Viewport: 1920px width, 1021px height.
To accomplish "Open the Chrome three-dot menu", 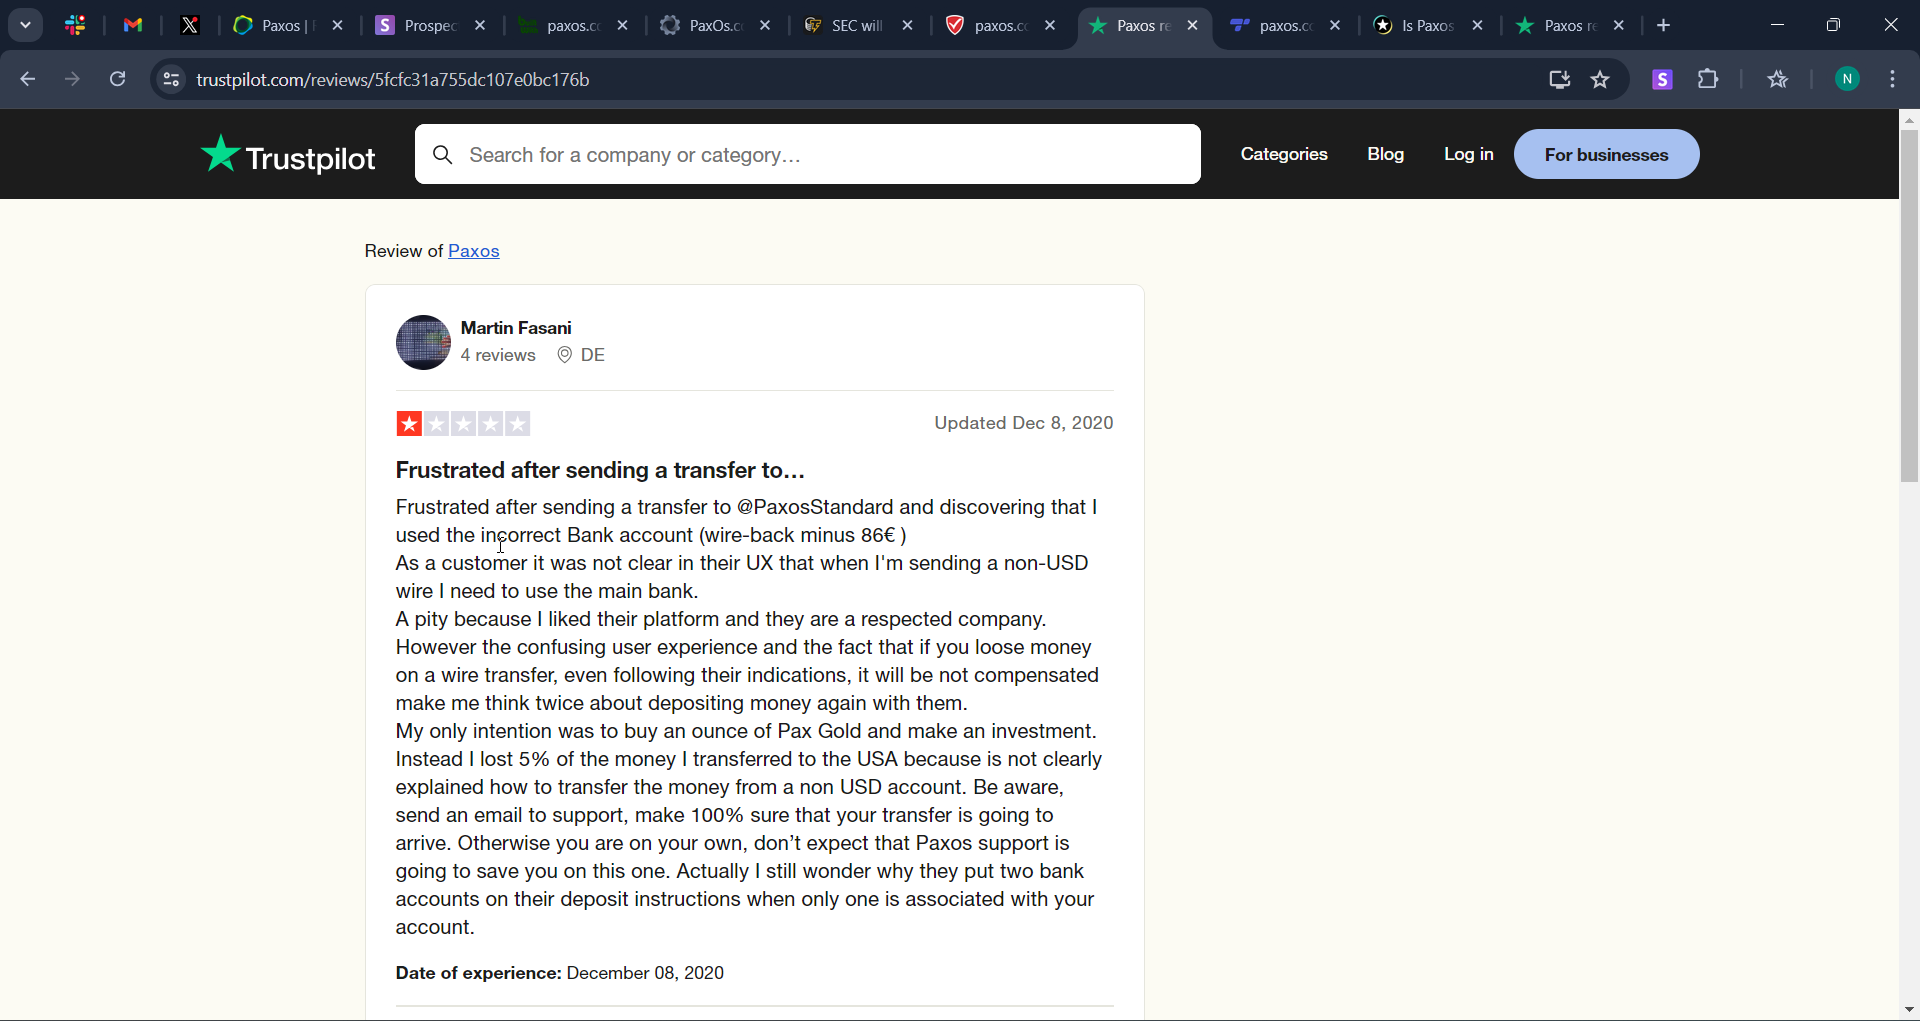I will [x=1893, y=79].
